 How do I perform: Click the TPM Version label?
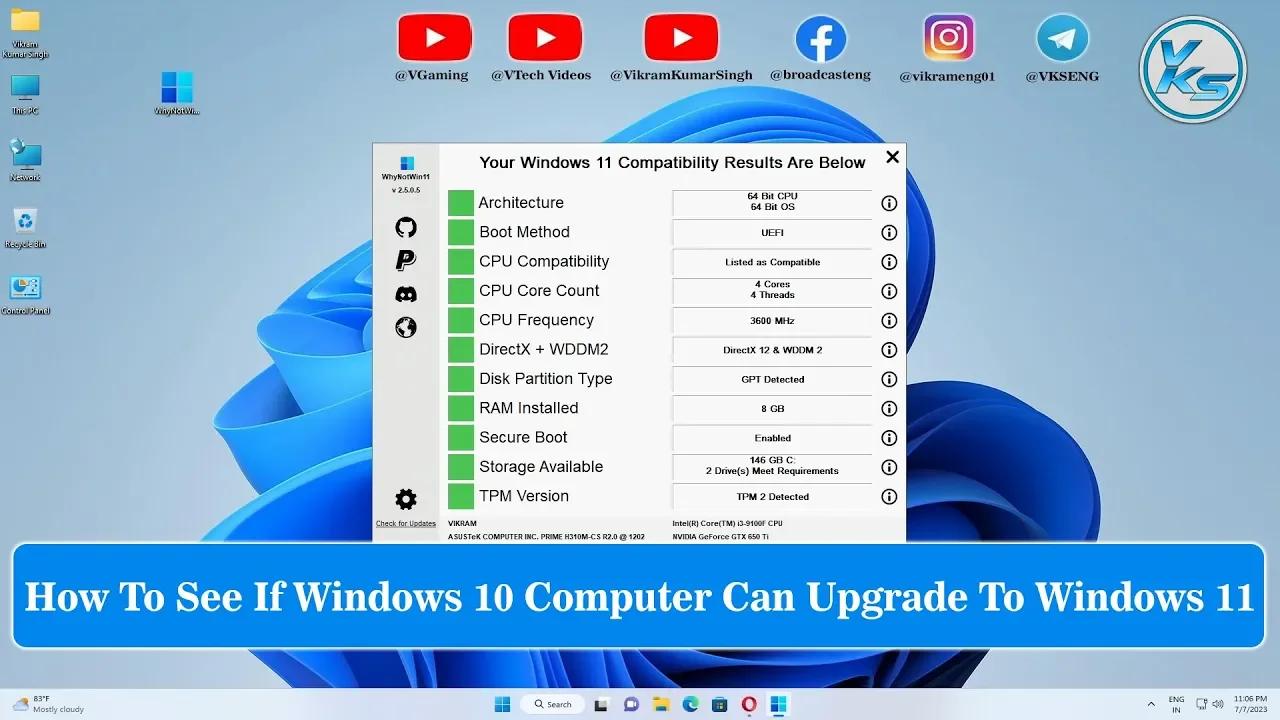524,496
